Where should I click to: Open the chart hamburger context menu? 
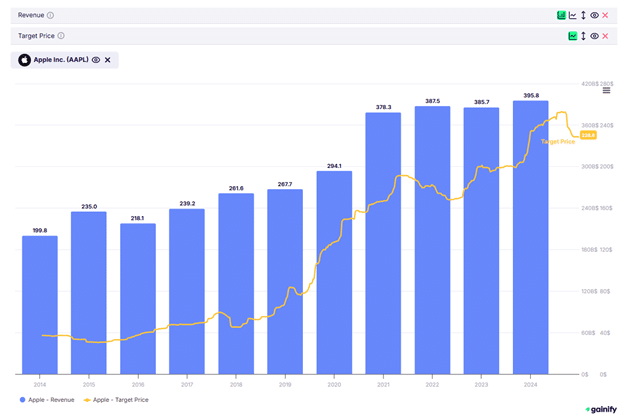tap(606, 90)
